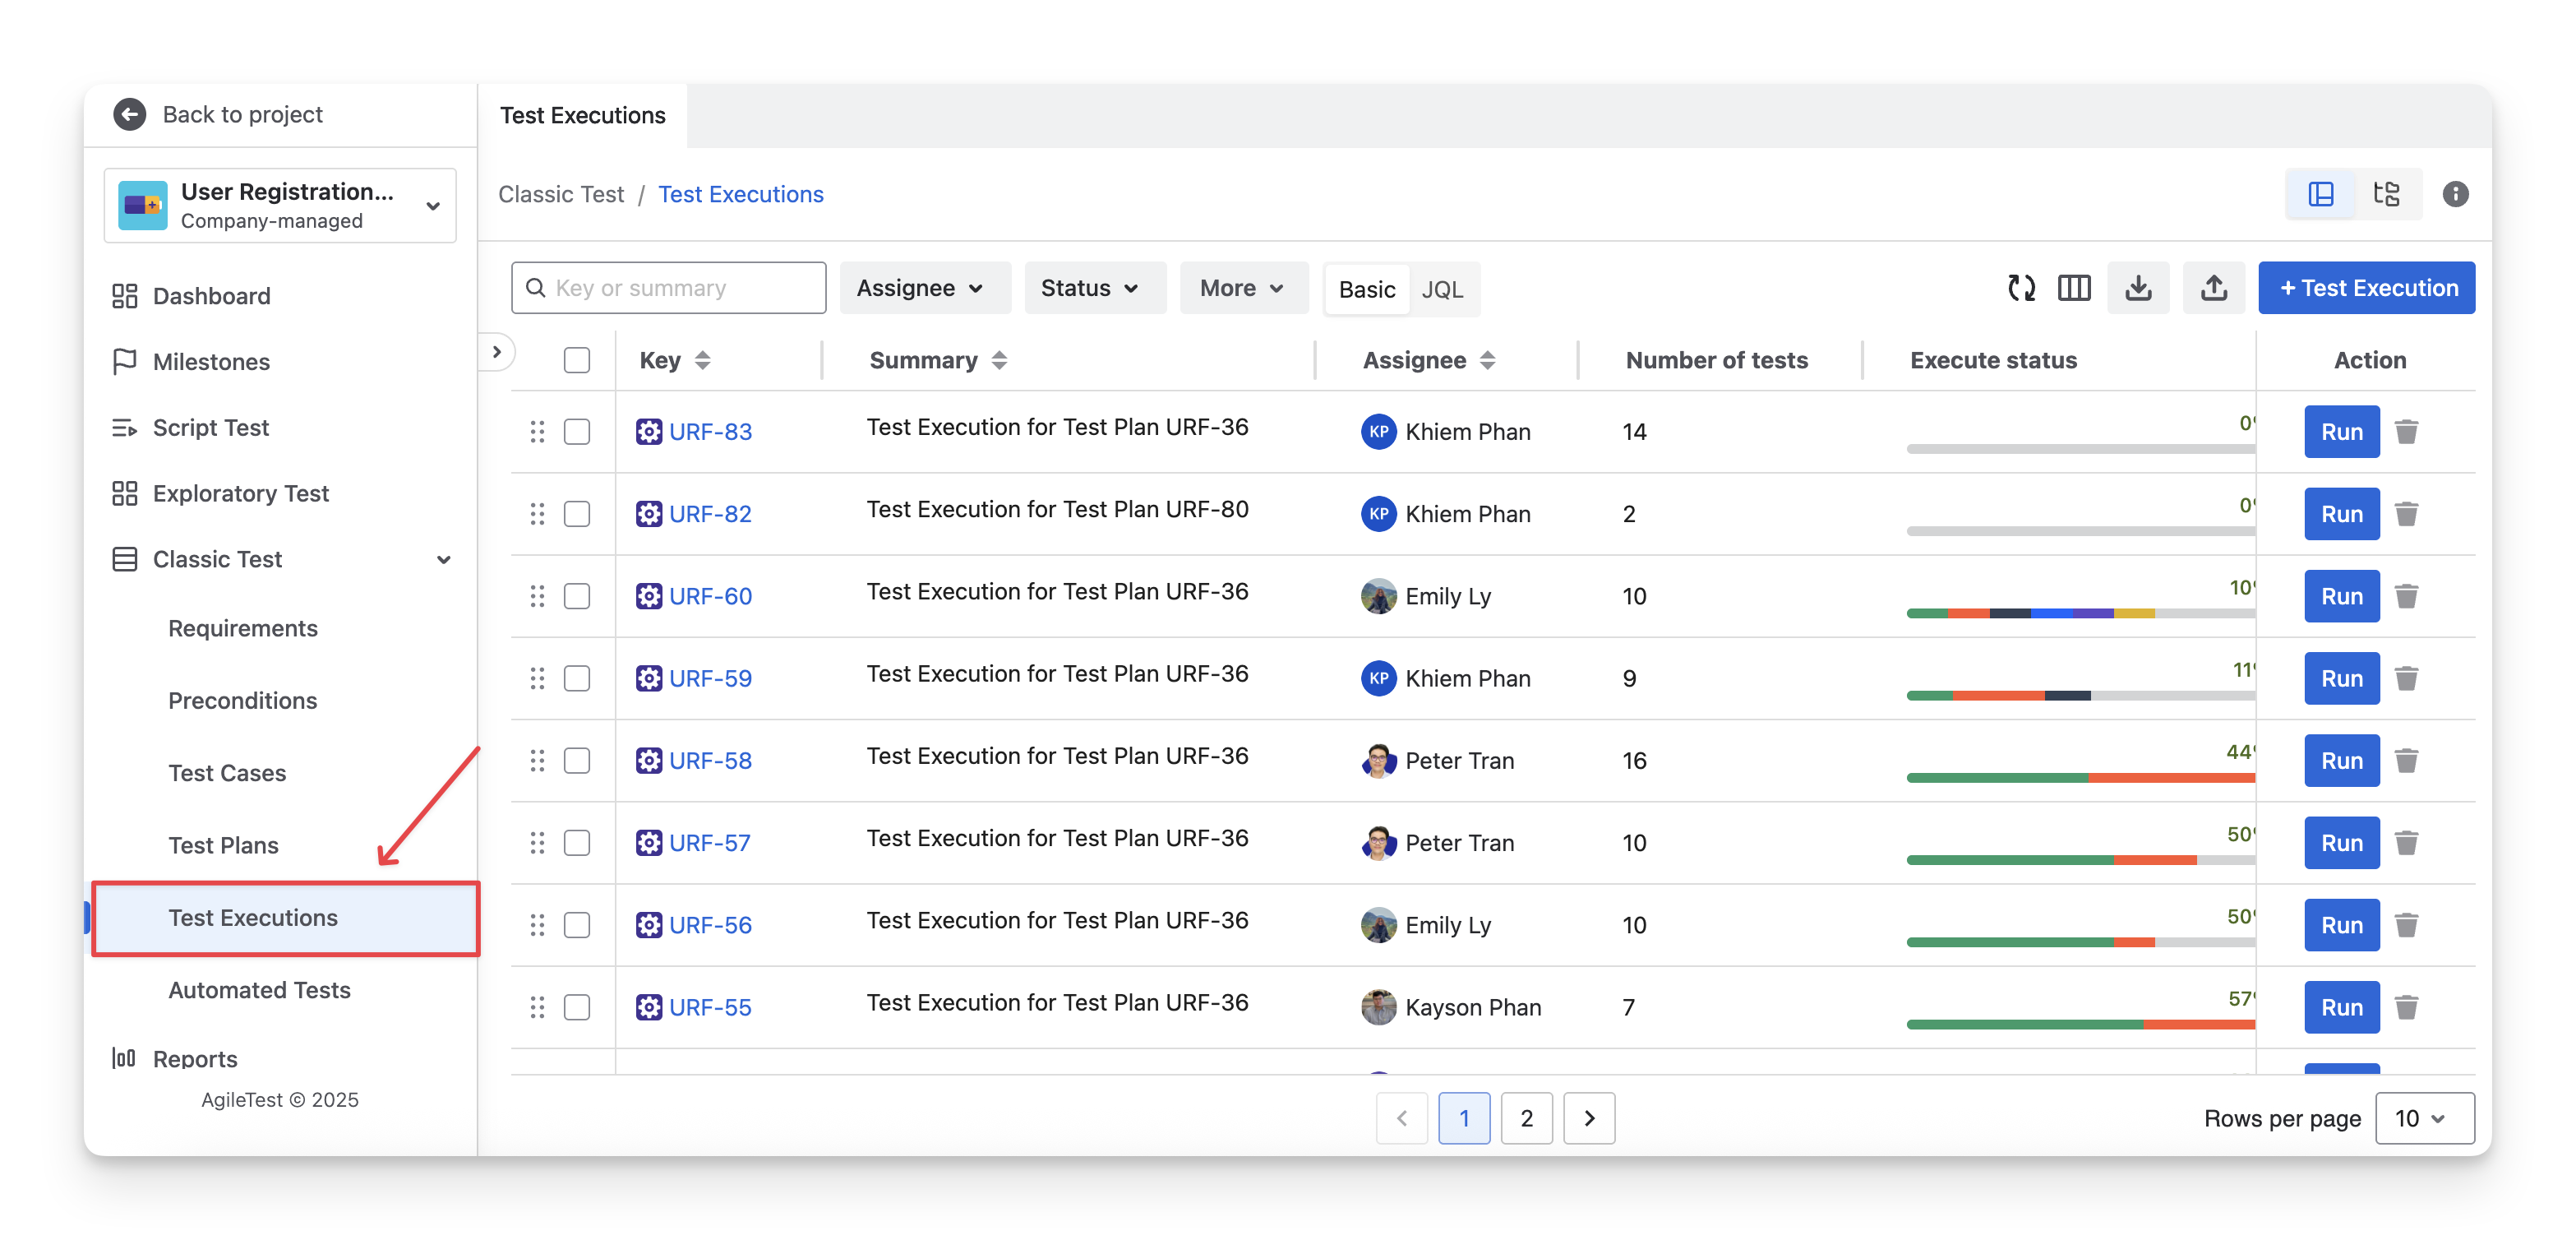This screenshot has width=2576, height=1240.
Task: Open the Assignee filter dropdown
Action: (923, 288)
